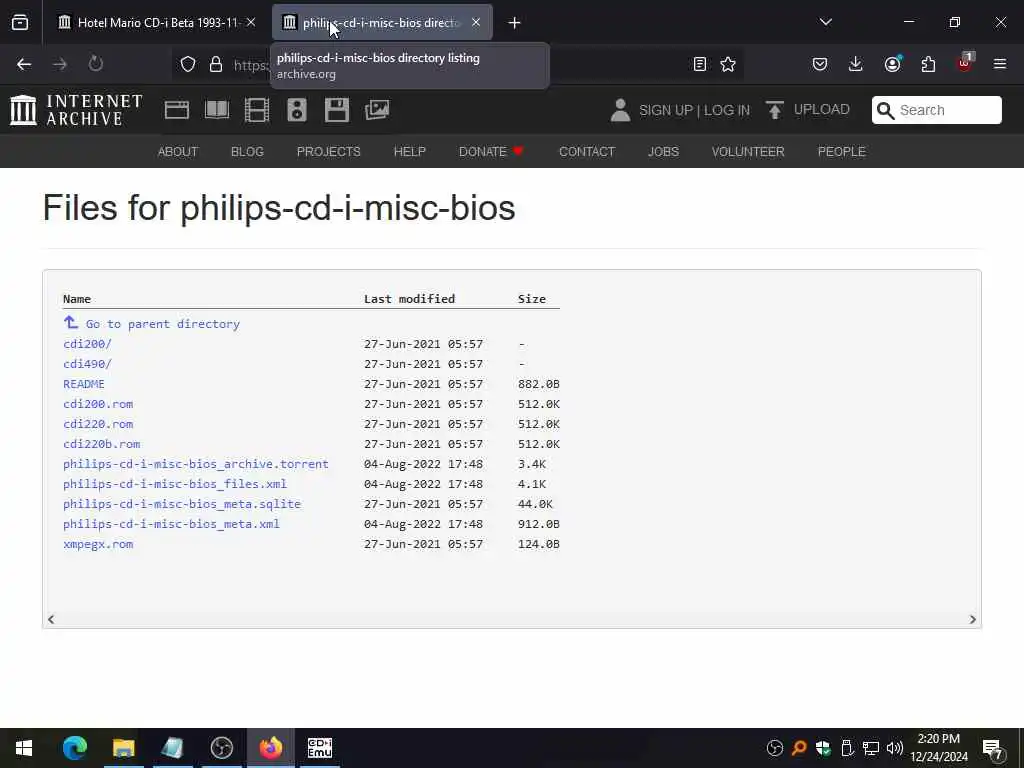Click the site padlock icon
1024x768 pixels.
216,64
